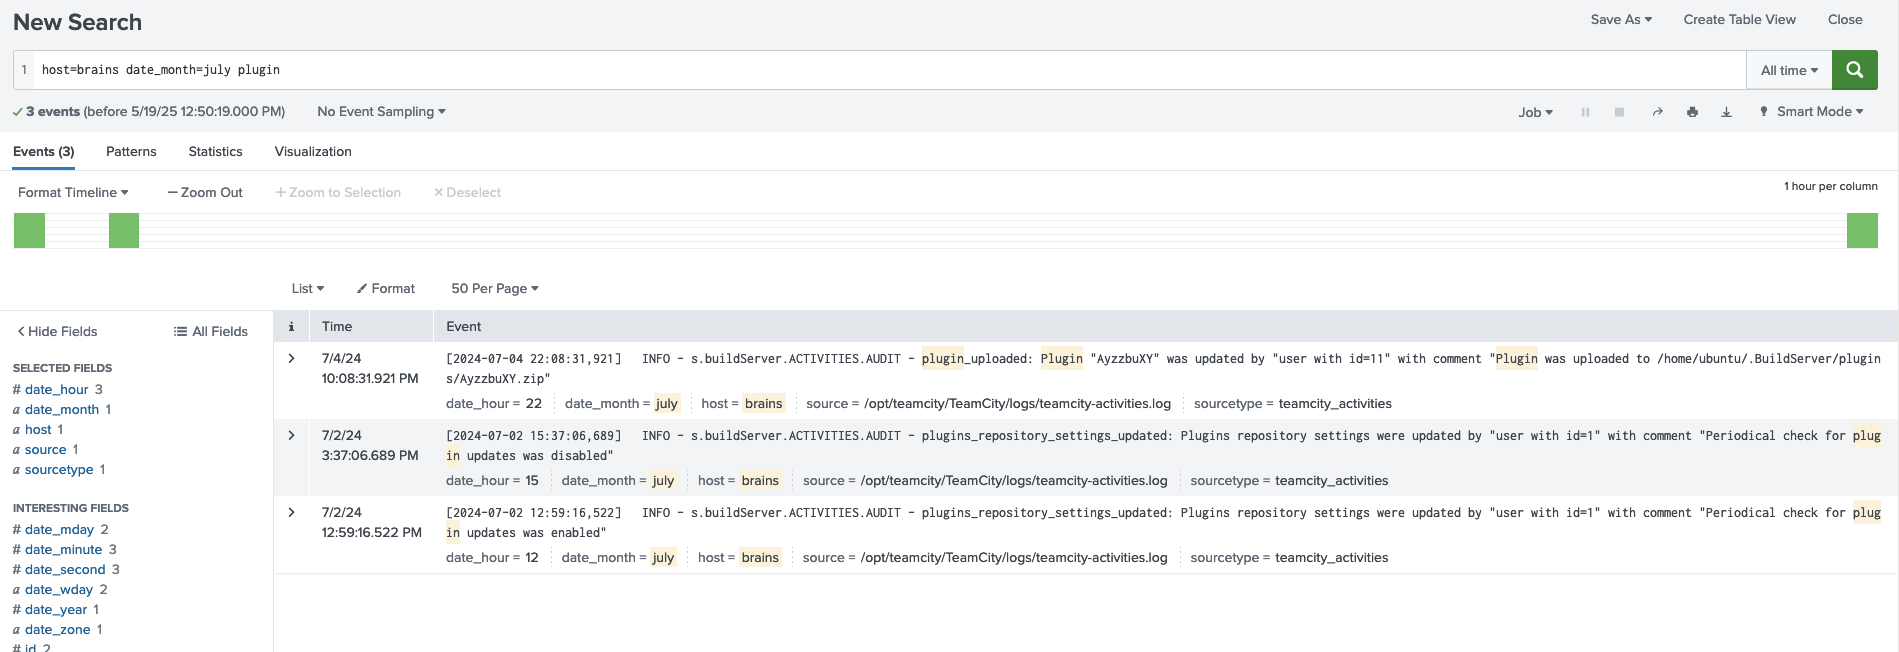Select the second green timeline bar
This screenshot has height=652, width=1899.
coord(124,230)
